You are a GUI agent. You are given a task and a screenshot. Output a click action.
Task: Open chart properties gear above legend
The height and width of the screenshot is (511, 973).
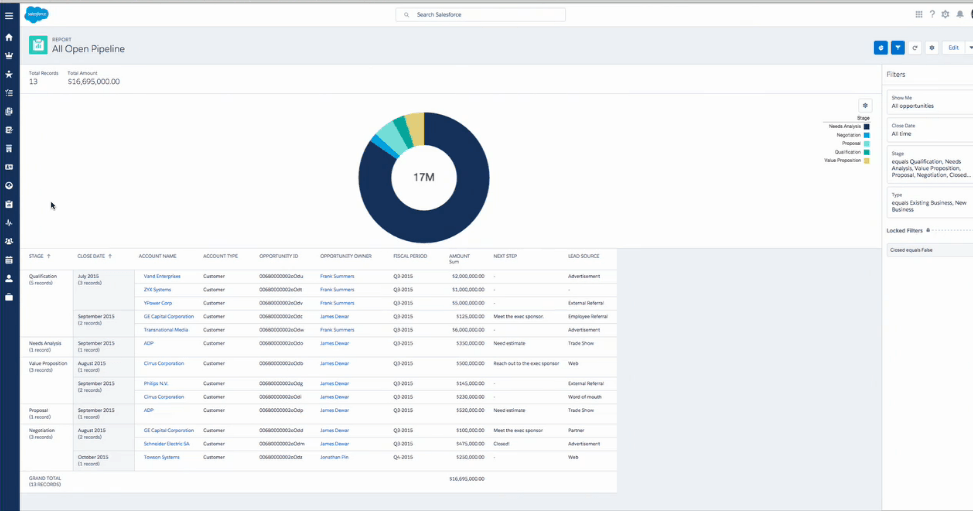coord(864,105)
